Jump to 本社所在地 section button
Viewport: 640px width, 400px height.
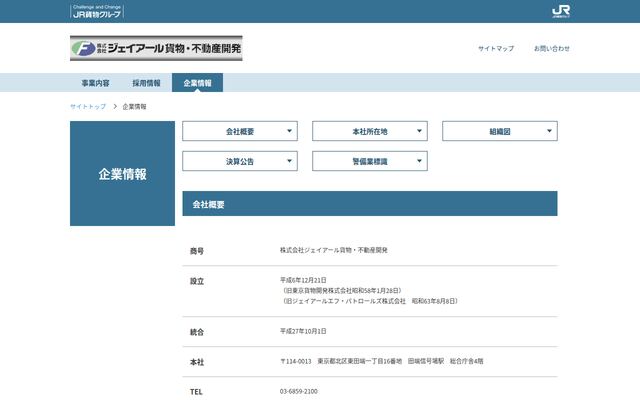370,131
